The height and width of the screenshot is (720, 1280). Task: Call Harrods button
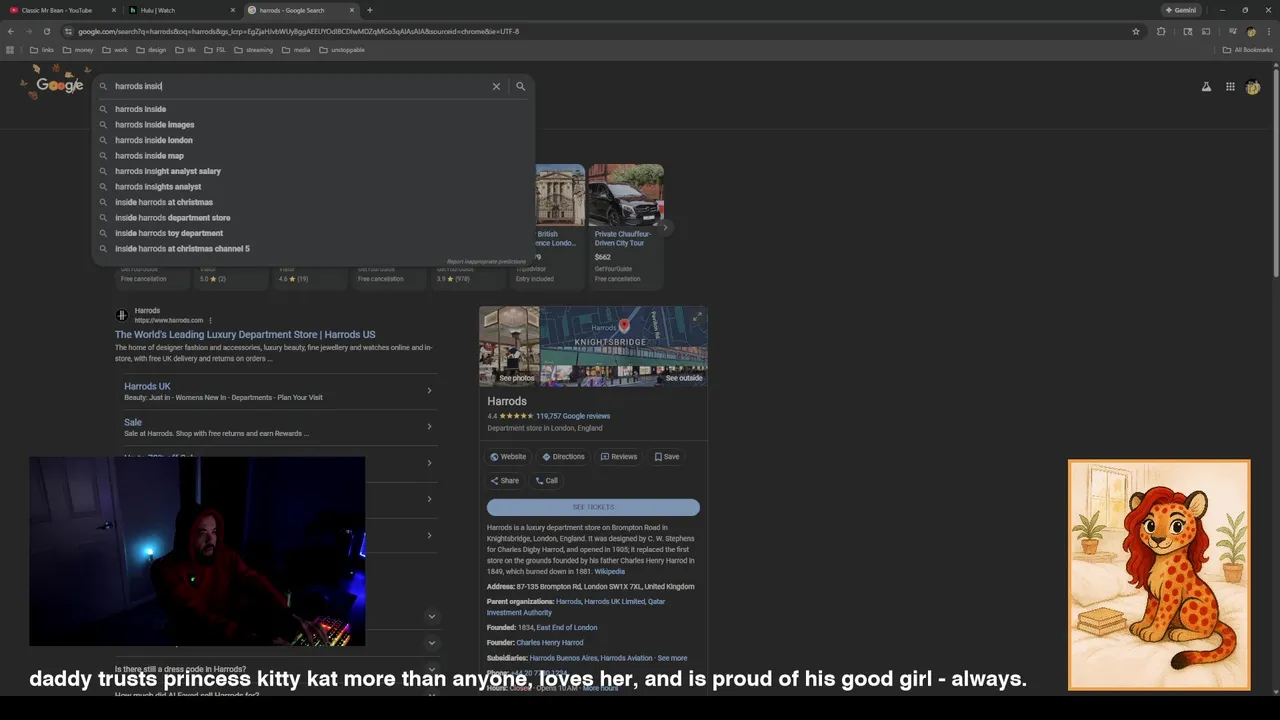pos(546,480)
